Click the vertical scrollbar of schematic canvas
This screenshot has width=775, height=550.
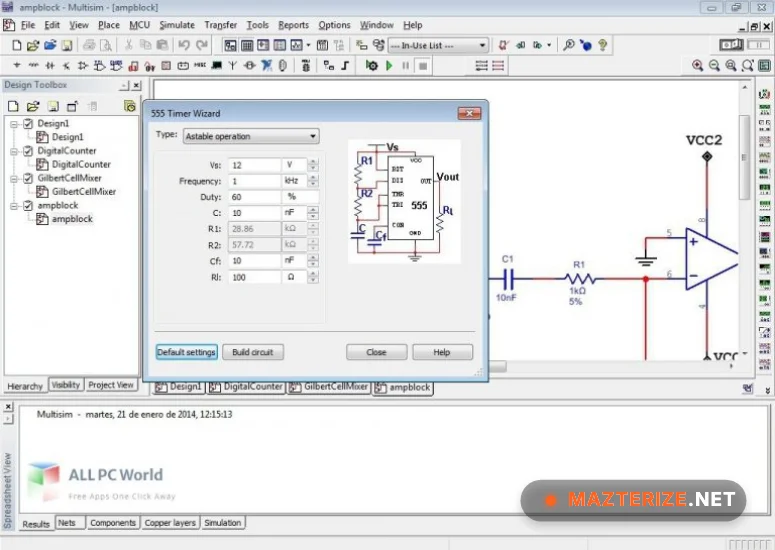(x=744, y=157)
